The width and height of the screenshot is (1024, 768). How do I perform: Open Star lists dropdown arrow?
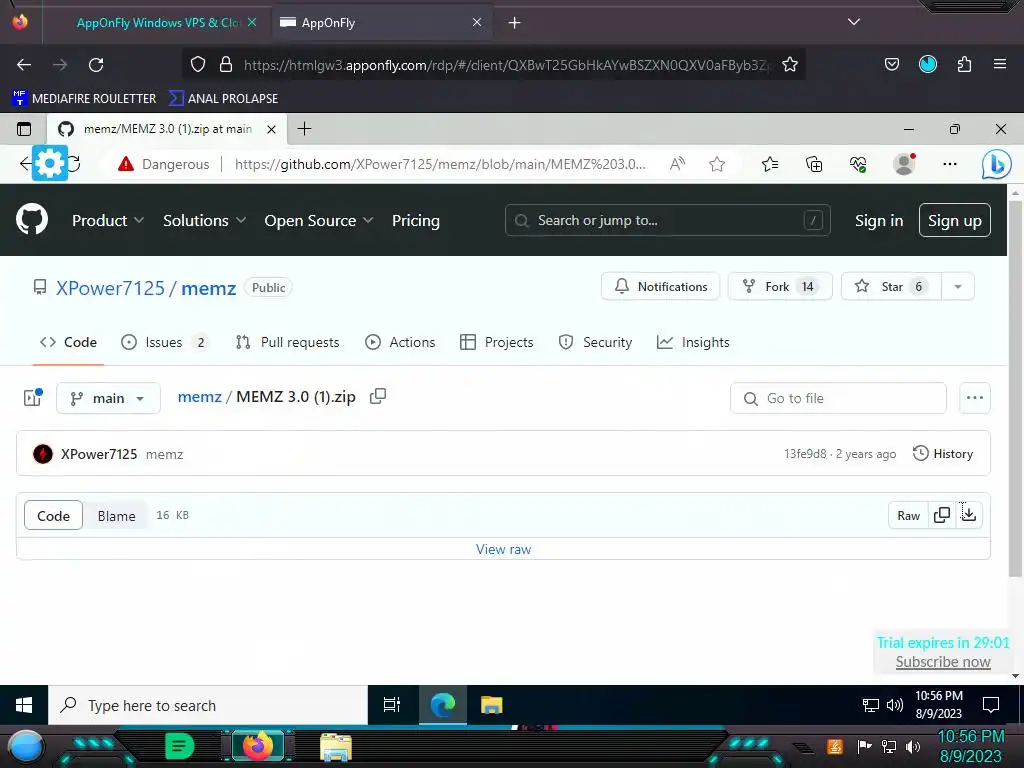[x=957, y=286]
